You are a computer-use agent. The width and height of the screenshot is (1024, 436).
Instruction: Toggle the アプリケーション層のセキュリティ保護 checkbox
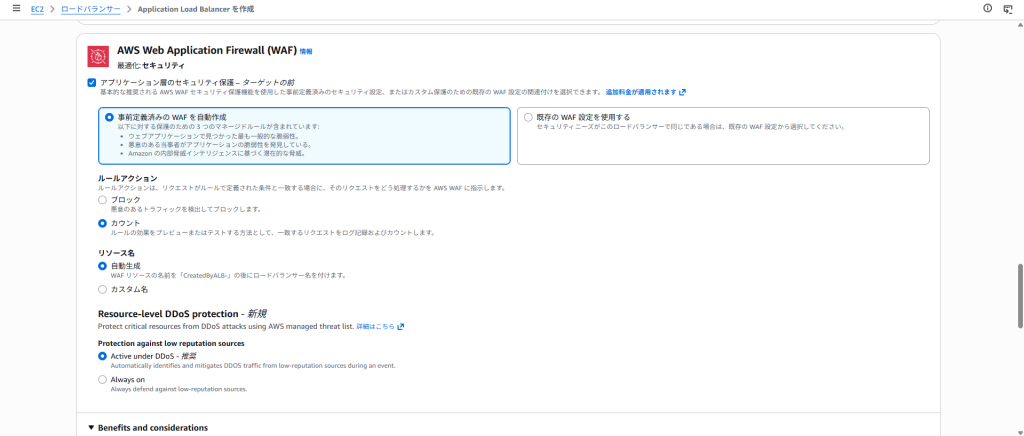[91, 82]
